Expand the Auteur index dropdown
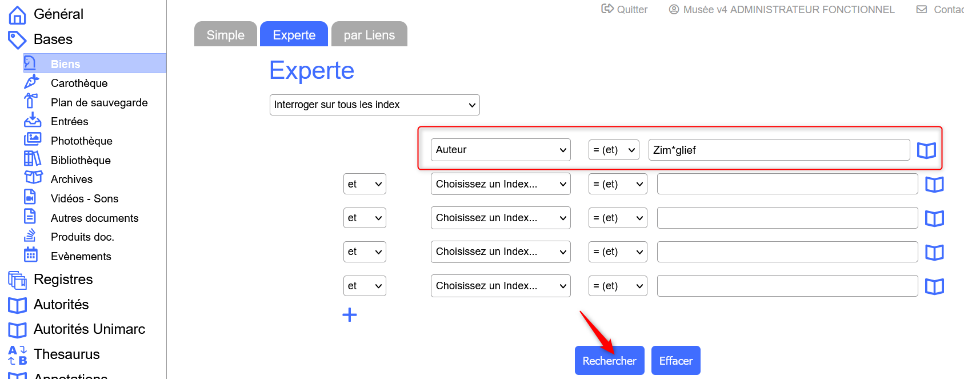The width and height of the screenshot is (964, 379). (500, 150)
